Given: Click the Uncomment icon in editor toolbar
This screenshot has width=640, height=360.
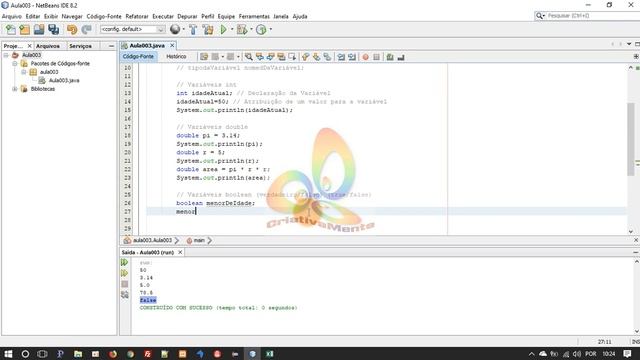Looking at the screenshot, I should coord(401,57).
